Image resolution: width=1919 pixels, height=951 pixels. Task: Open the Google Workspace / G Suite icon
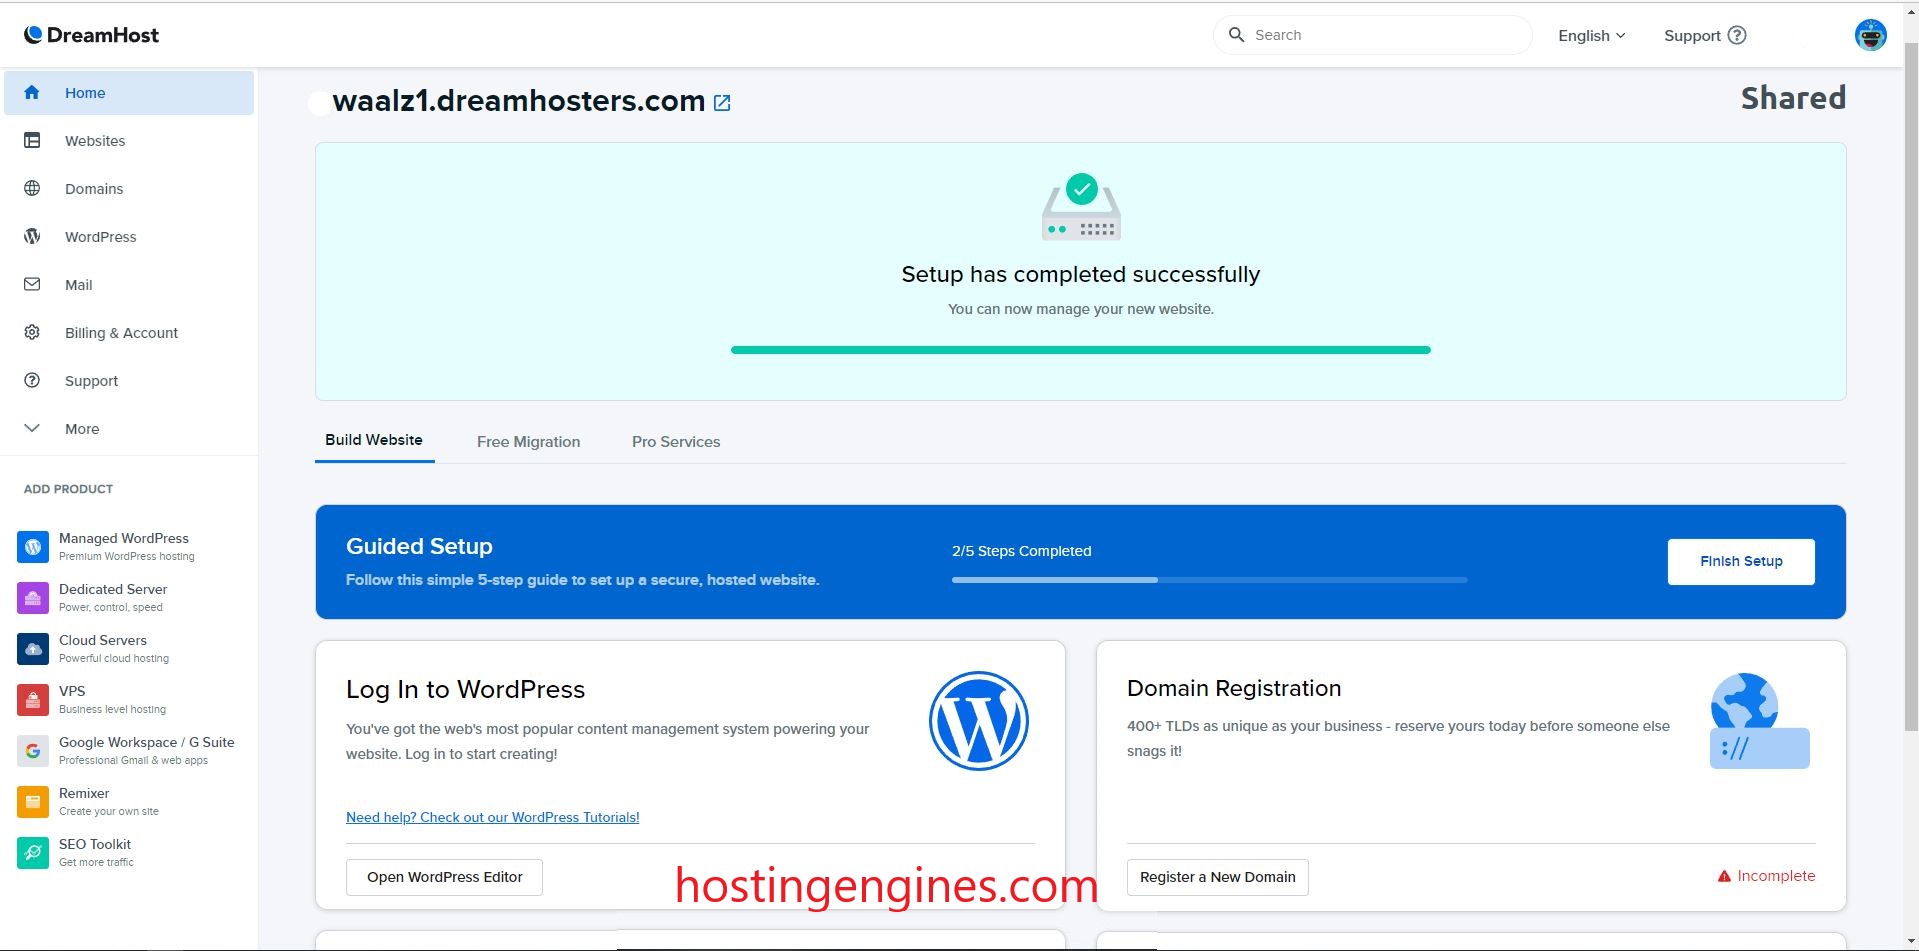click(x=33, y=750)
